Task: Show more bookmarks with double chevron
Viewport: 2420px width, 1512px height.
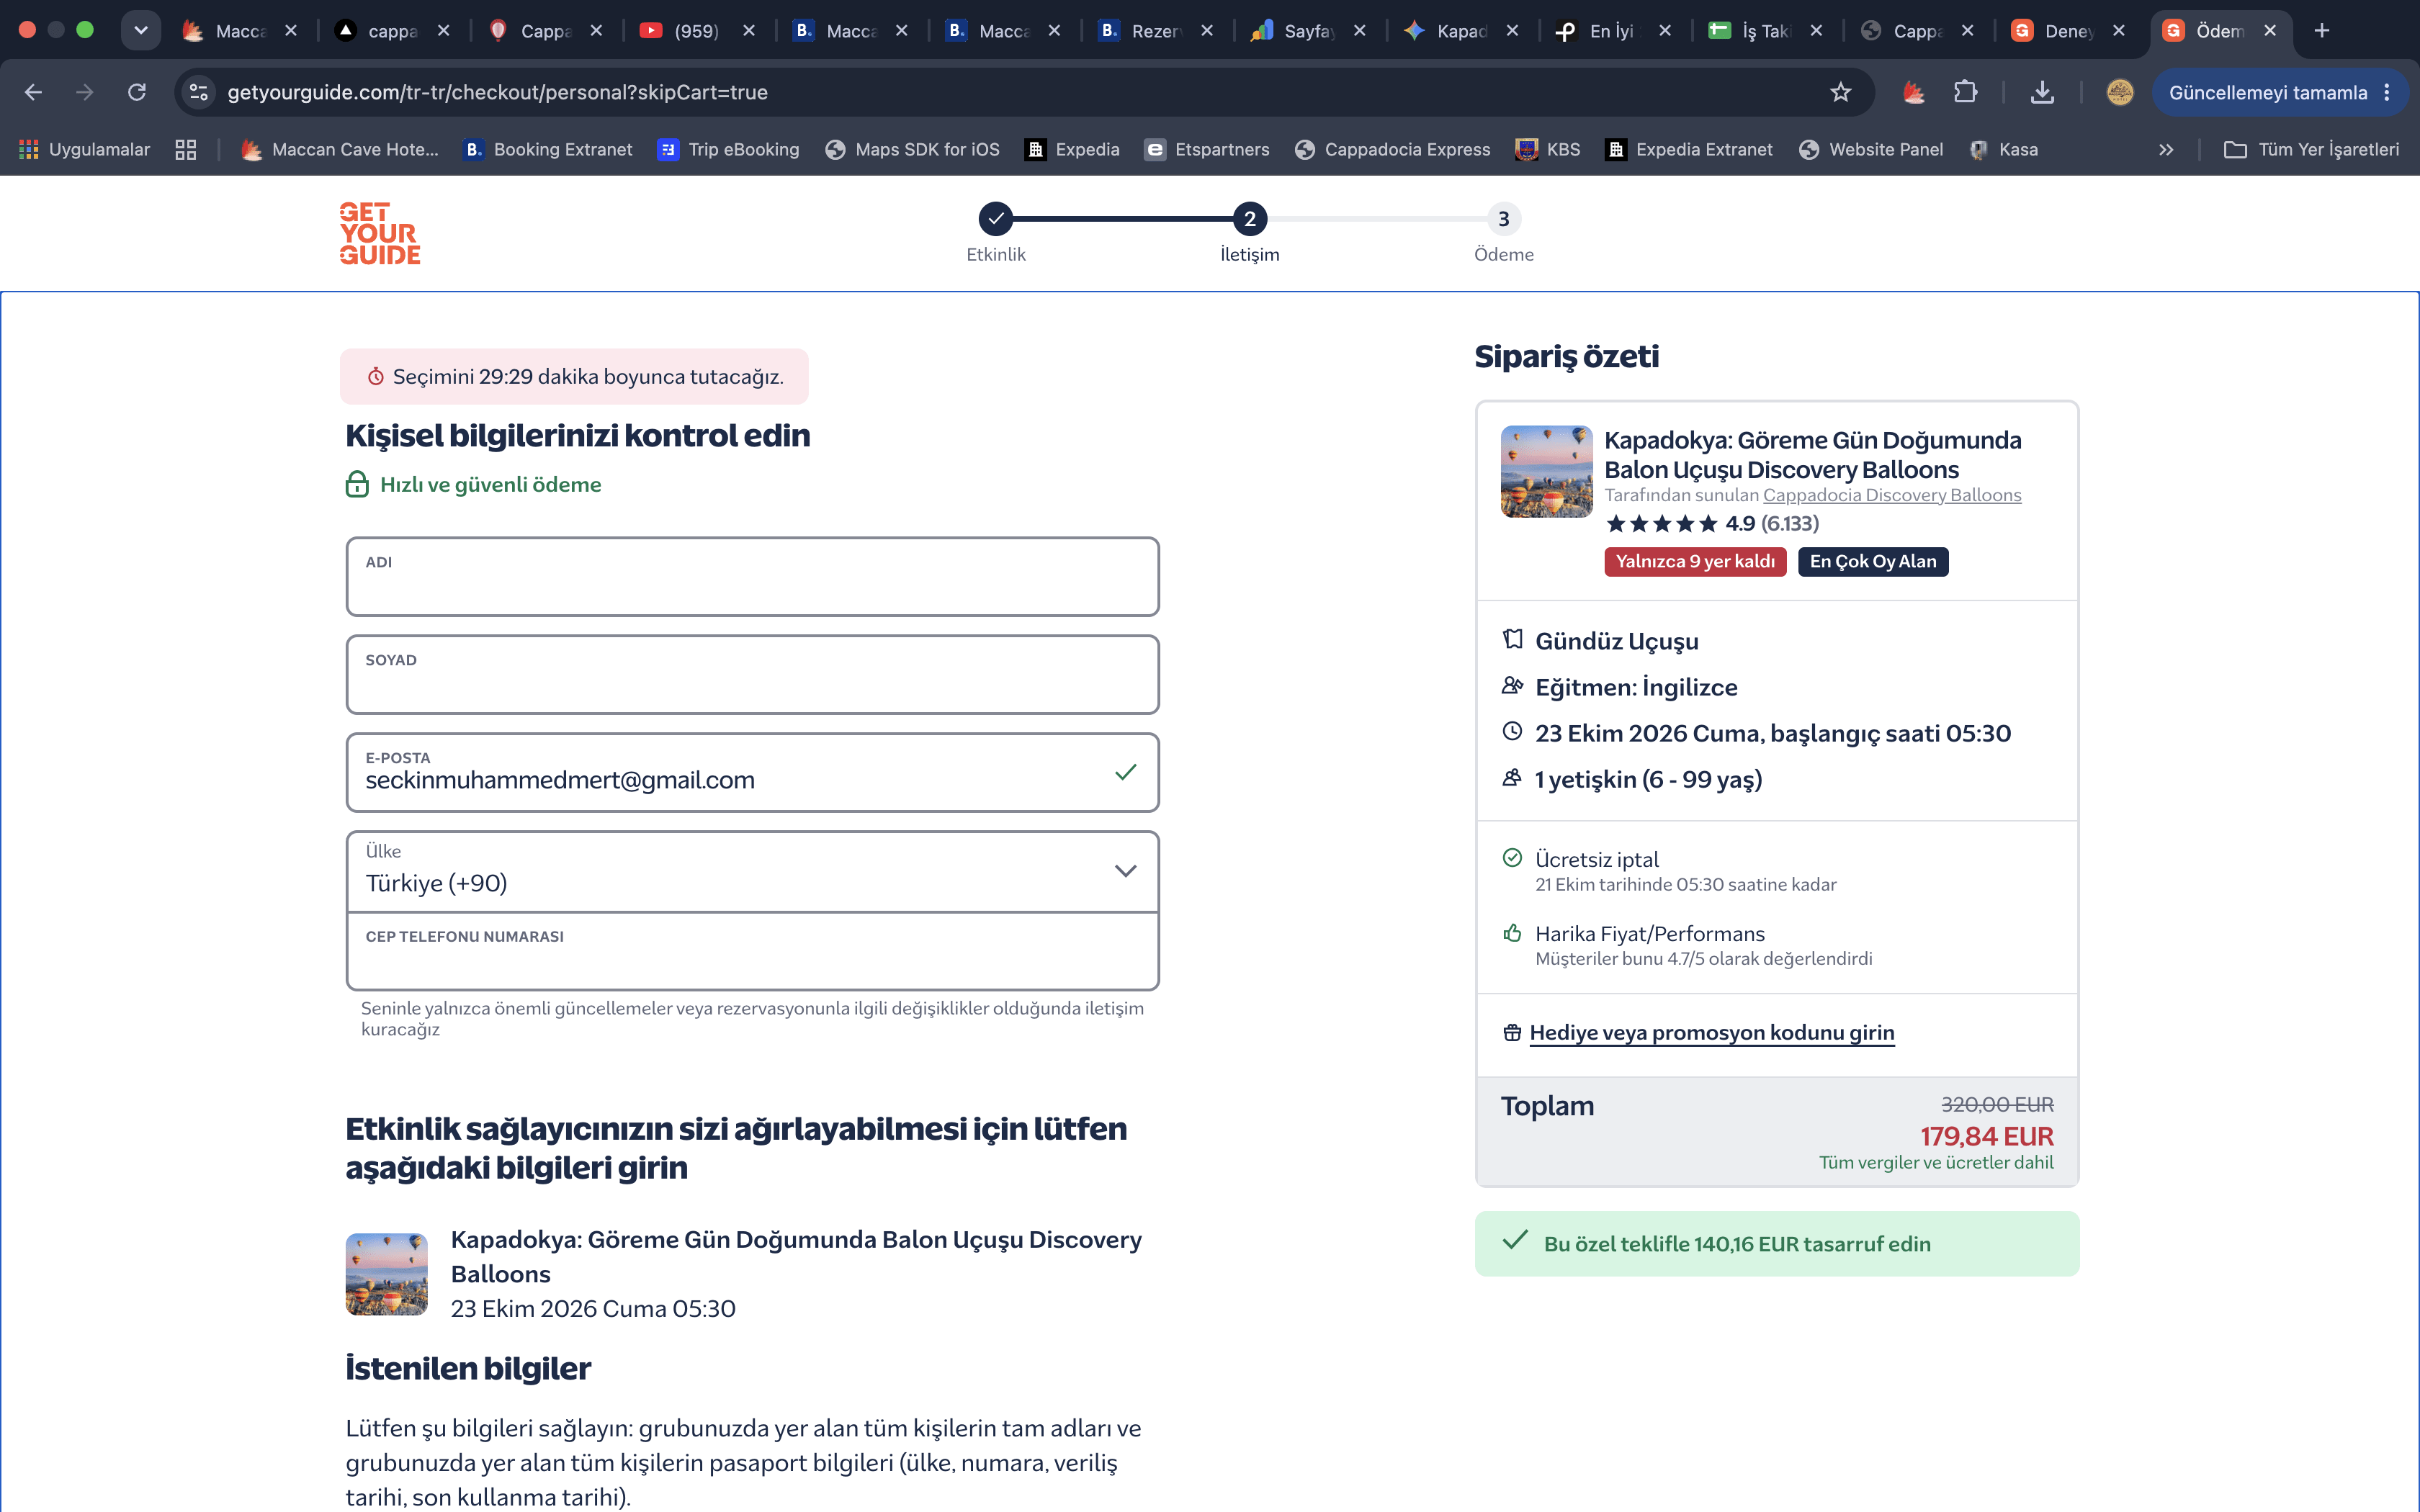Action: point(2166,150)
